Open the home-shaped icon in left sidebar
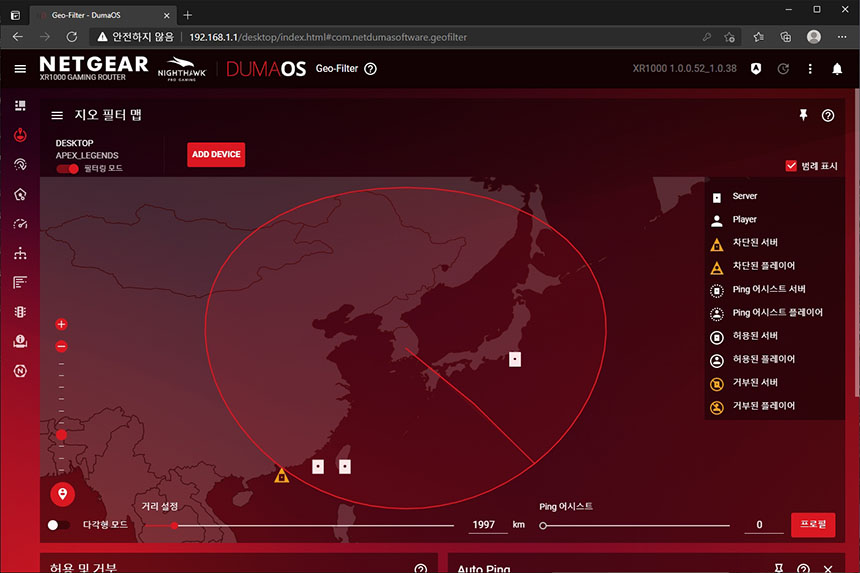 click(x=20, y=194)
